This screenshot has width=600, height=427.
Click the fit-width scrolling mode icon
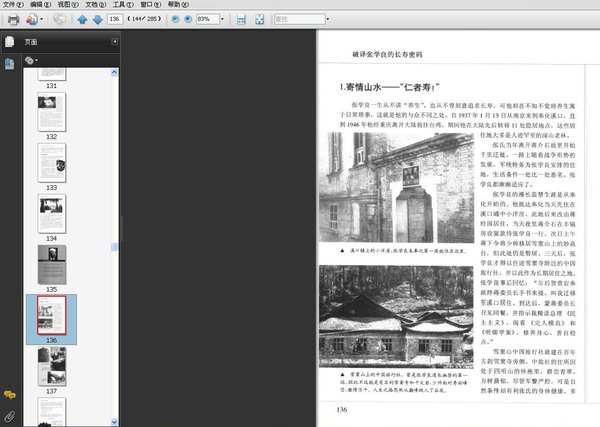238,19
